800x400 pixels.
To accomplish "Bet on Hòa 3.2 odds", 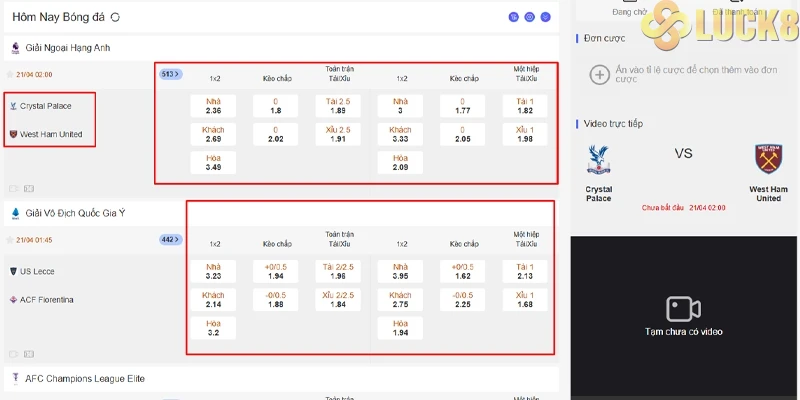I will click(213, 328).
